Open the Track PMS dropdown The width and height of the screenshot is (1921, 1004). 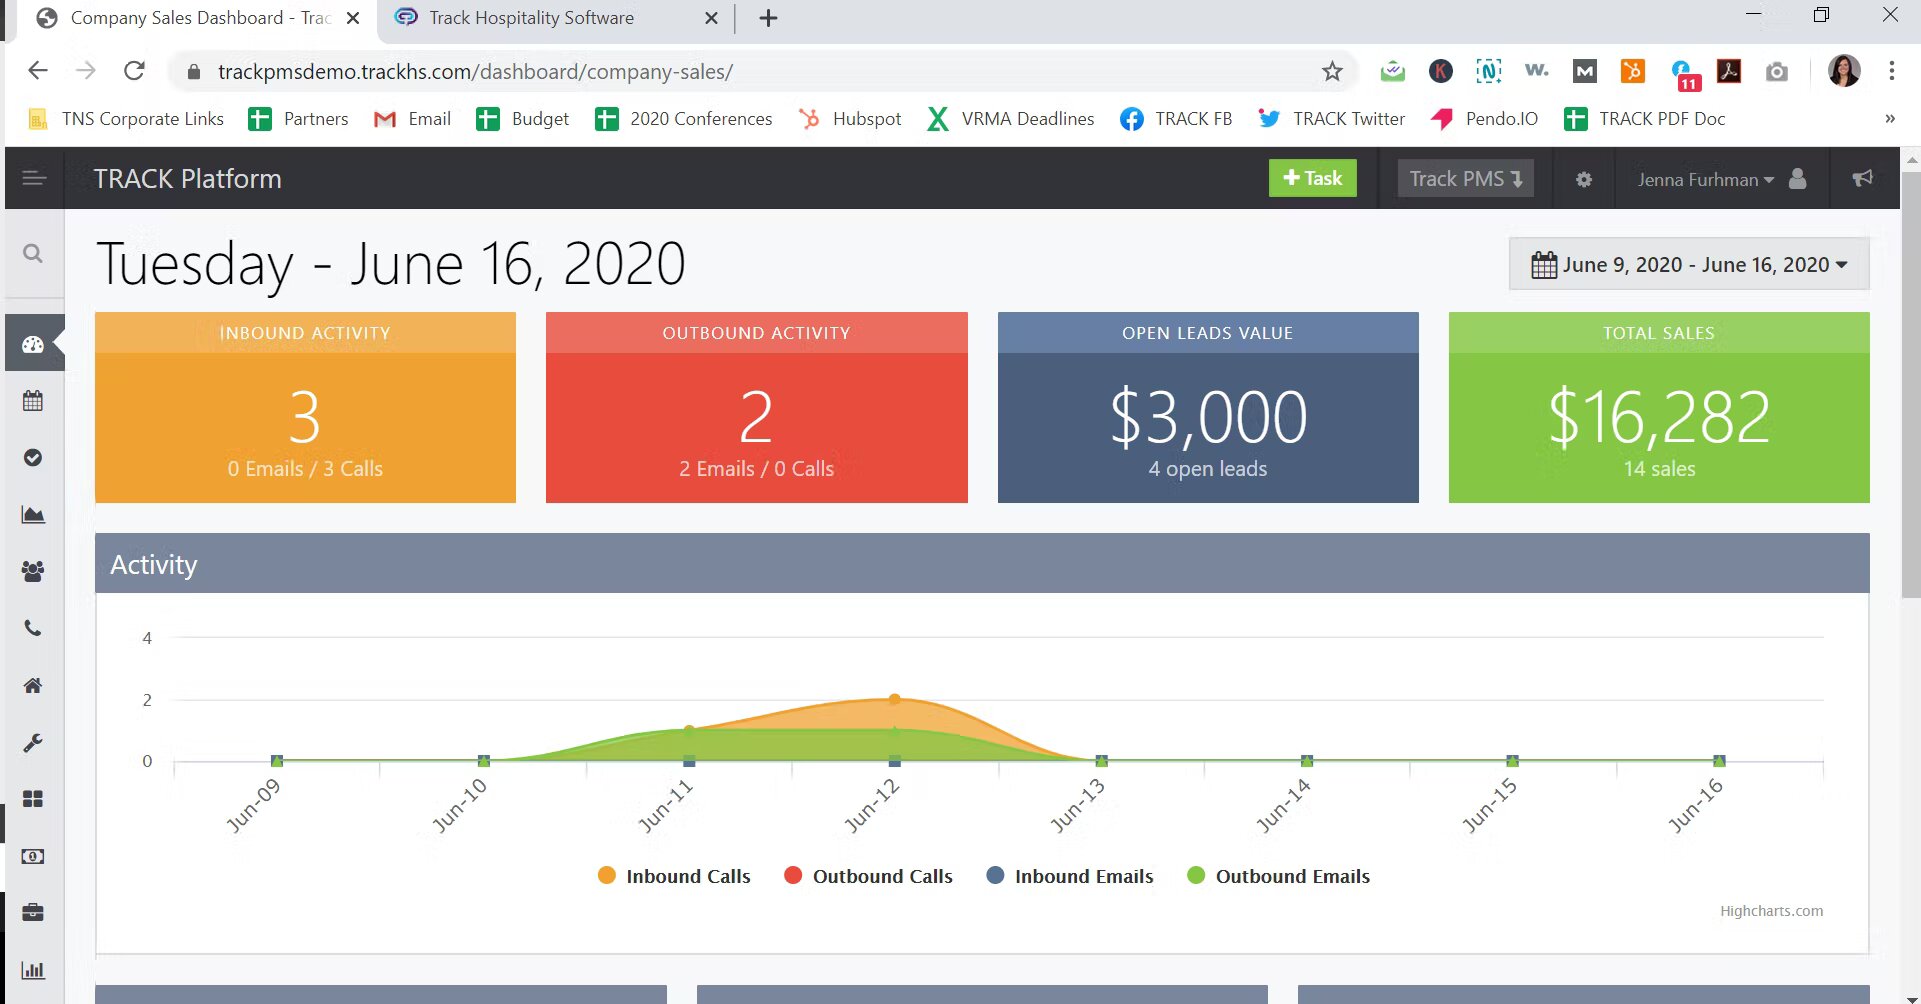(1465, 179)
